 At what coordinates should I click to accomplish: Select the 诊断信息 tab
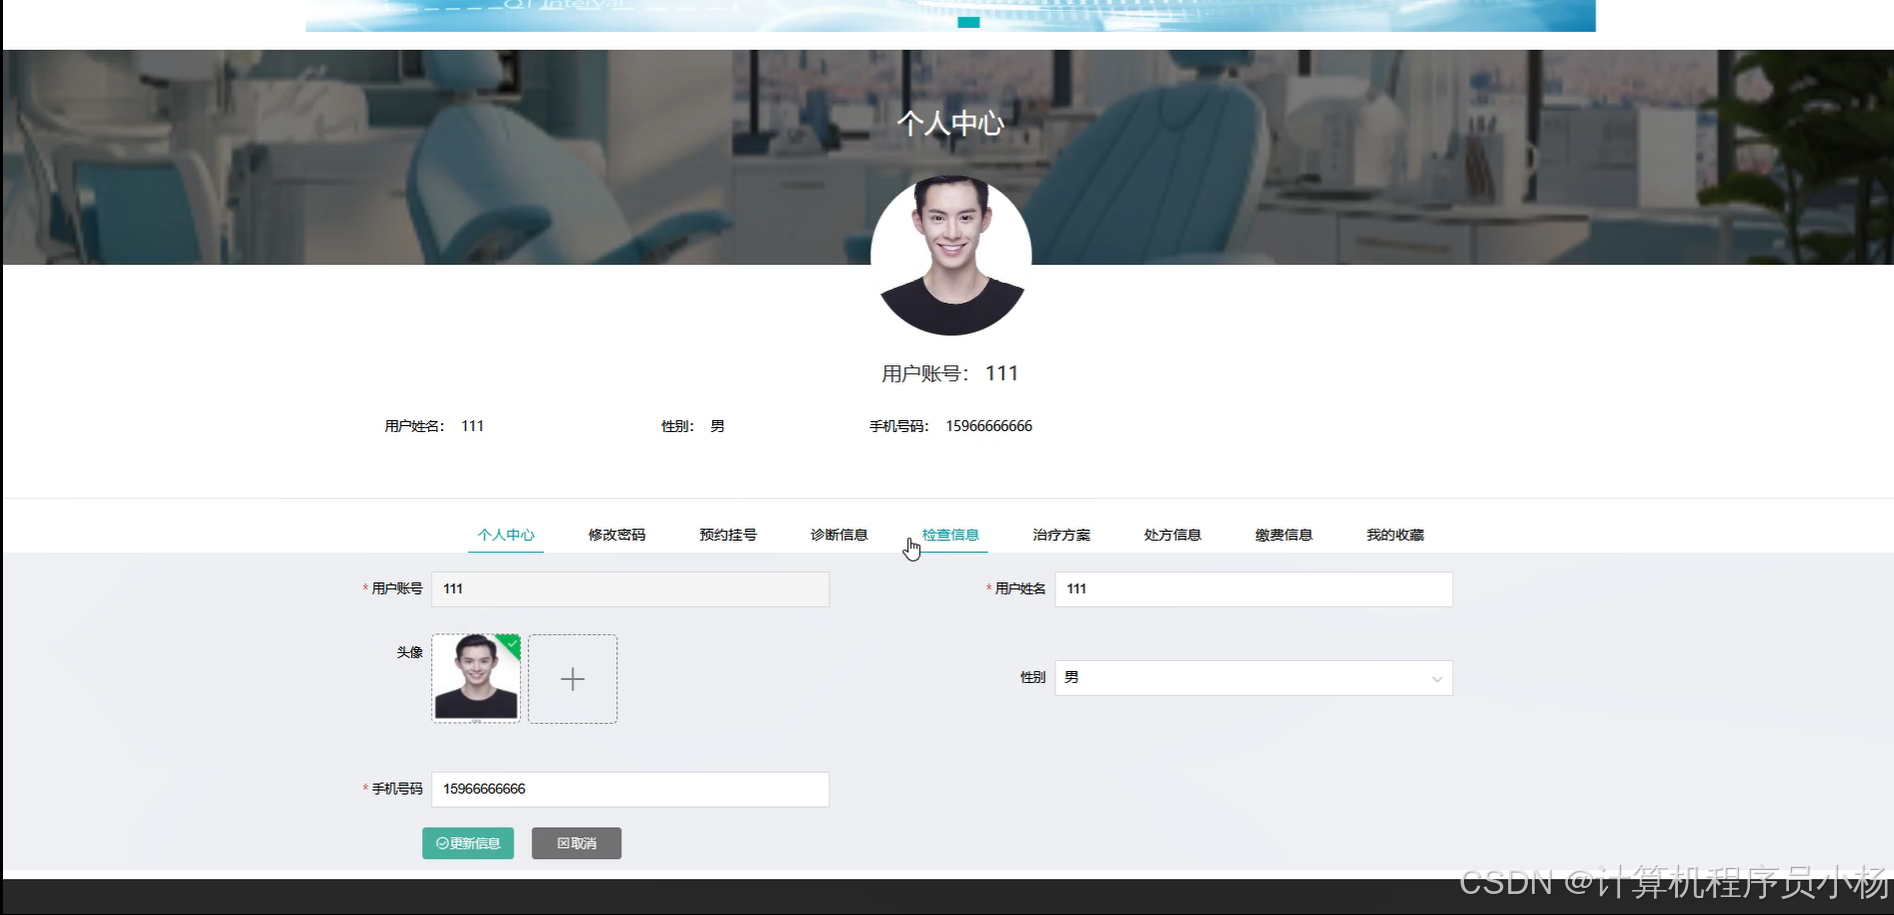pos(839,535)
